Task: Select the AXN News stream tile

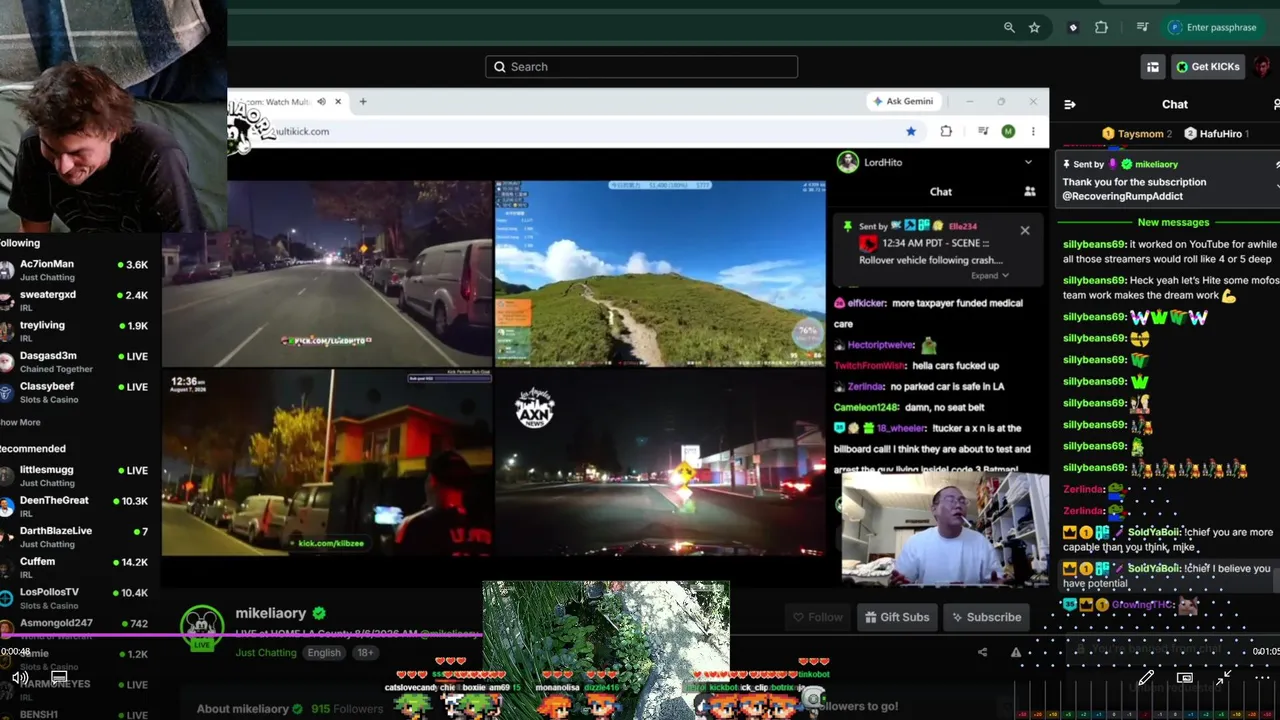Action: (661, 462)
